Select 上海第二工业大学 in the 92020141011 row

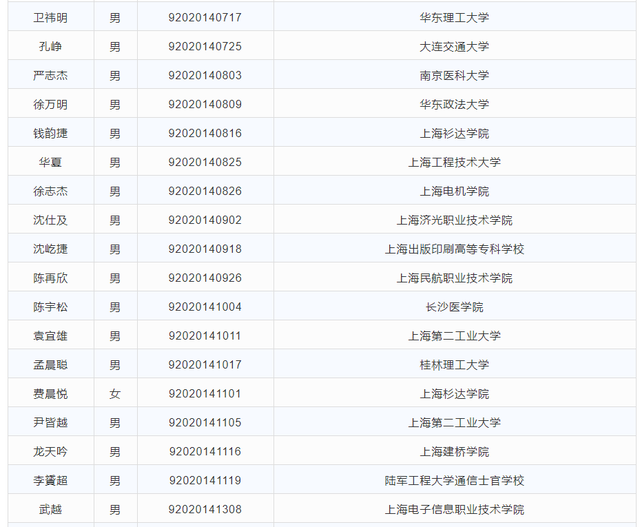click(x=454, y=336)
